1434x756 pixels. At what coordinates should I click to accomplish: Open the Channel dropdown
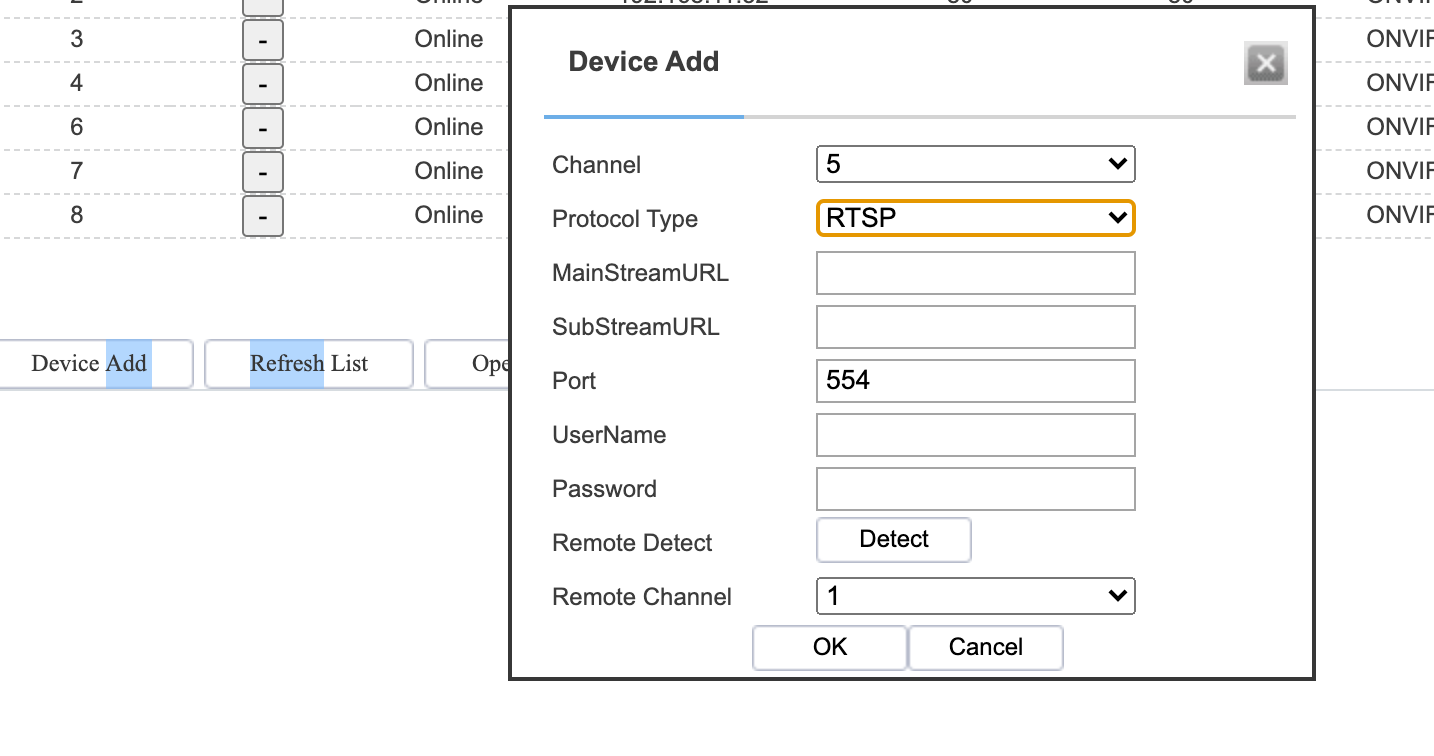(x=975, y=164)
